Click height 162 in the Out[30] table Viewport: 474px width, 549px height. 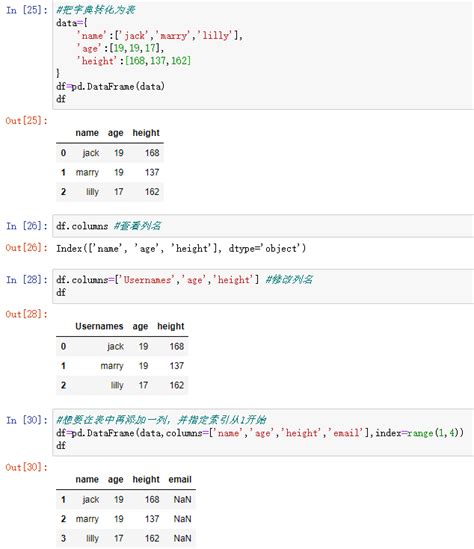(x=152, y=538)
